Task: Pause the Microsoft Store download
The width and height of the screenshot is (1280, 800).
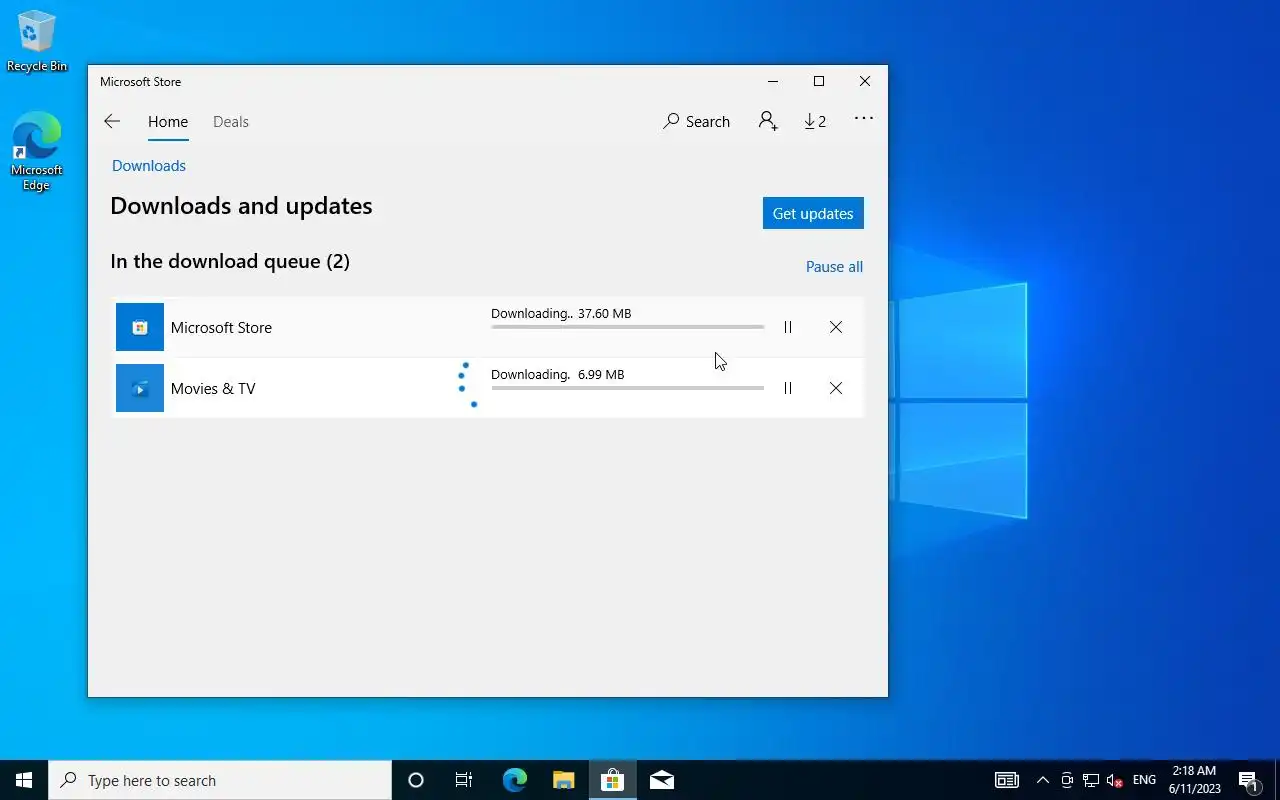Action: pos(788,327)
